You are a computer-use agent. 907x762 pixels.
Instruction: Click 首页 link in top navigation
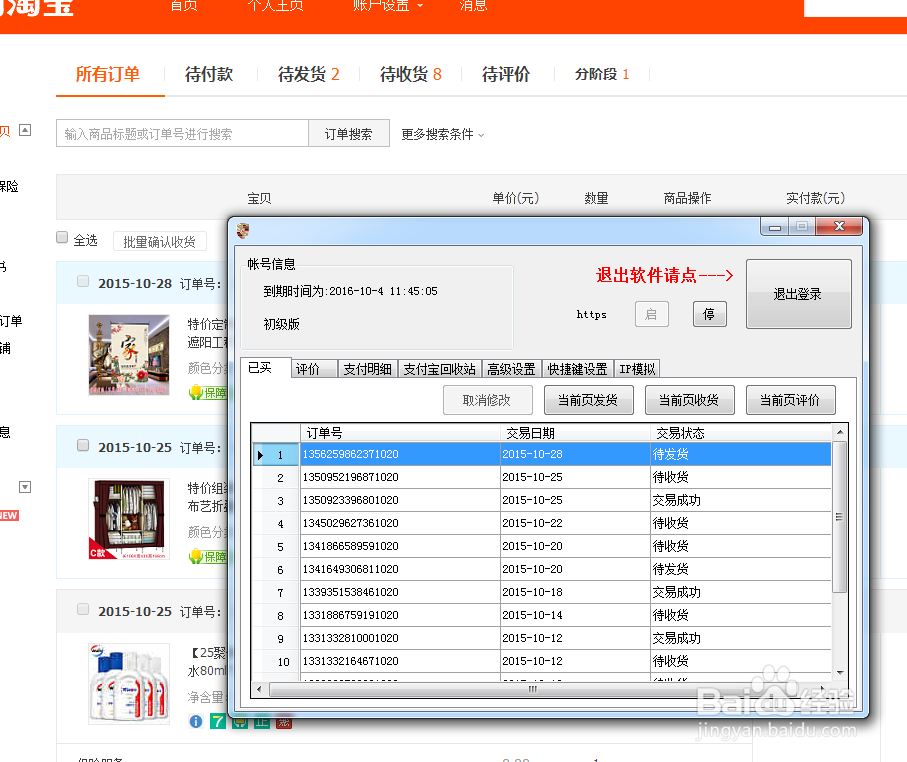[x=184, y=6]
